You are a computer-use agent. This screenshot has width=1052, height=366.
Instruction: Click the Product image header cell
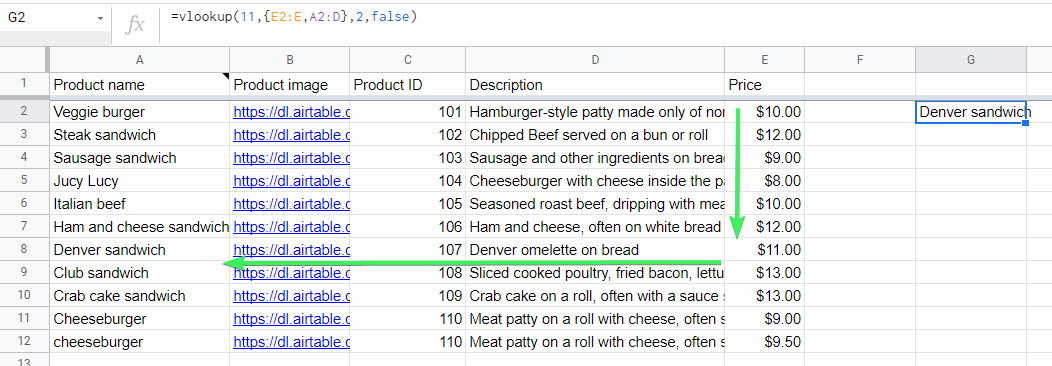tap(290, 84)
